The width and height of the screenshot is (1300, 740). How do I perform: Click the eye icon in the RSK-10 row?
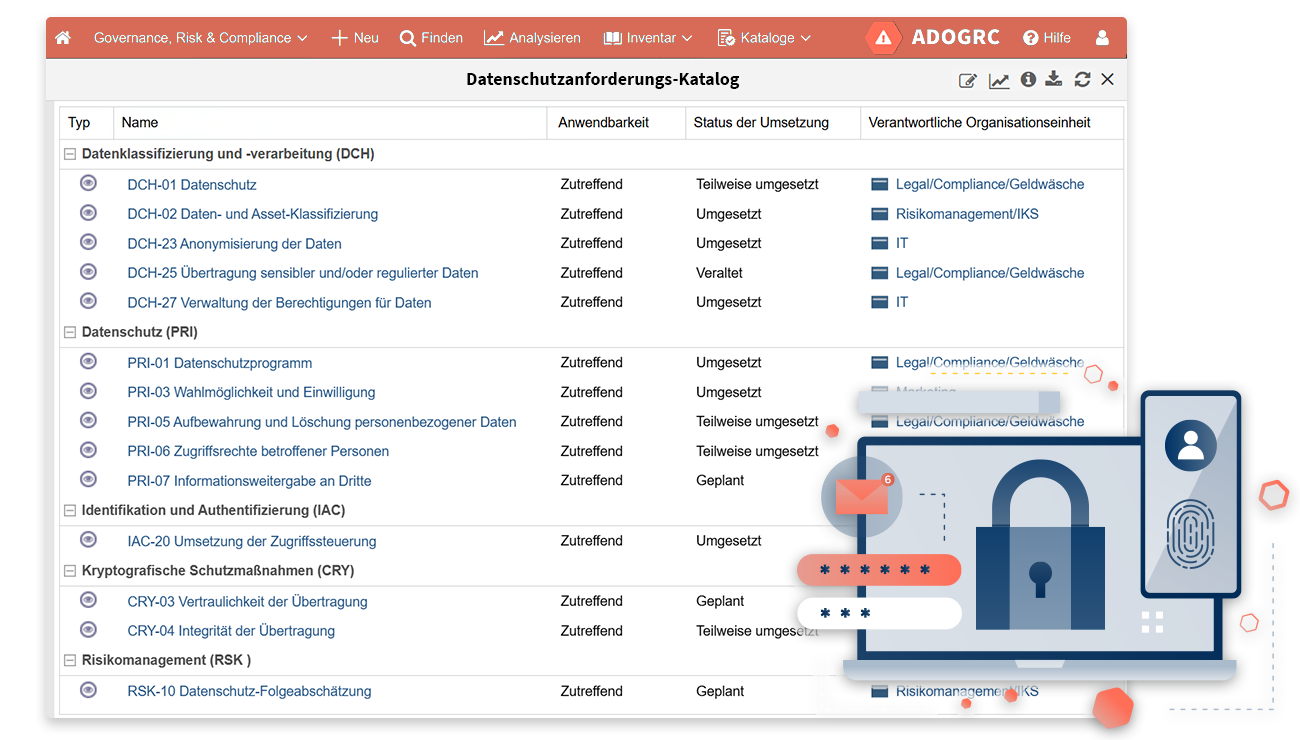[88, 690]
